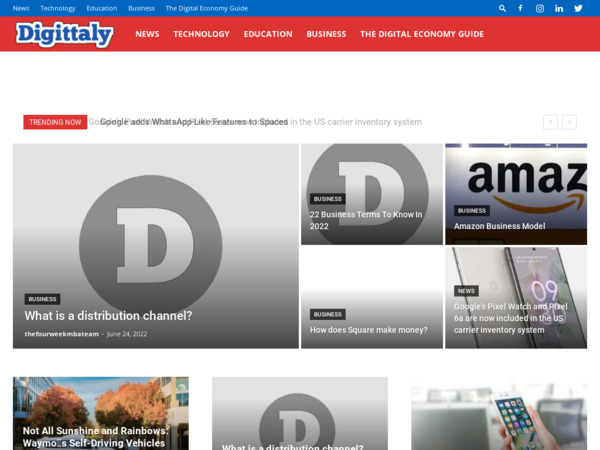This screenshot has height=450, width=600.
Task: Open Technology in red main menu
Action: [201, 34]
